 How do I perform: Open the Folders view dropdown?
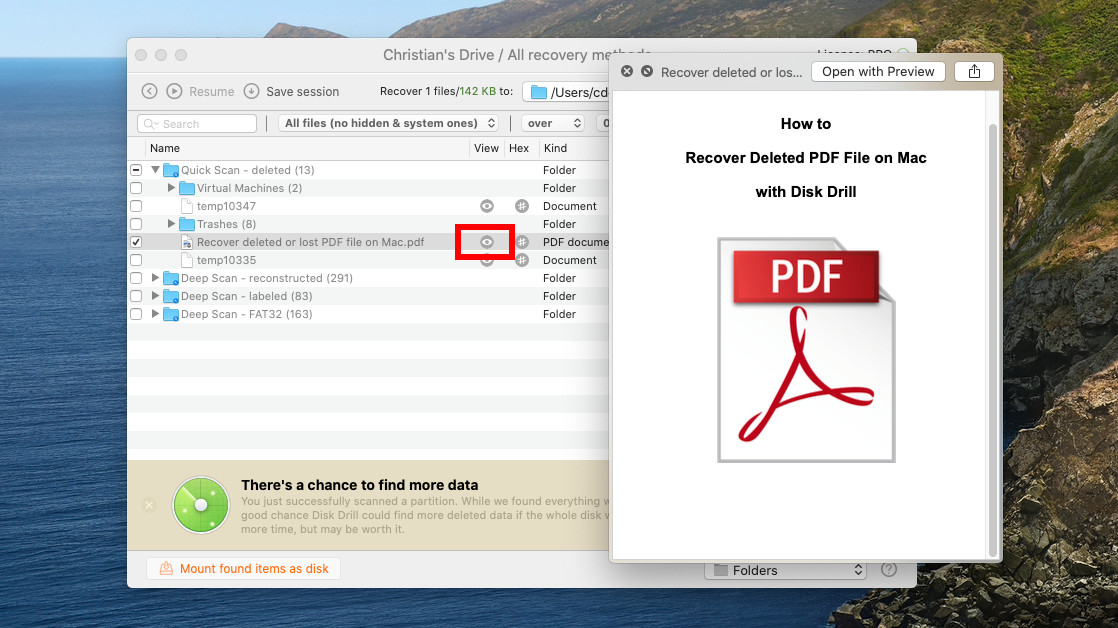click(786, 570)
